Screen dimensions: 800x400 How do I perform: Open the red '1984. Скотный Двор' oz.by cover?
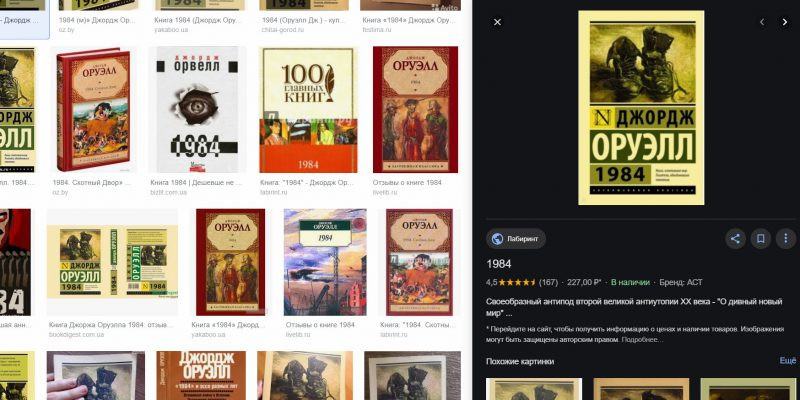tap(92, 110)
